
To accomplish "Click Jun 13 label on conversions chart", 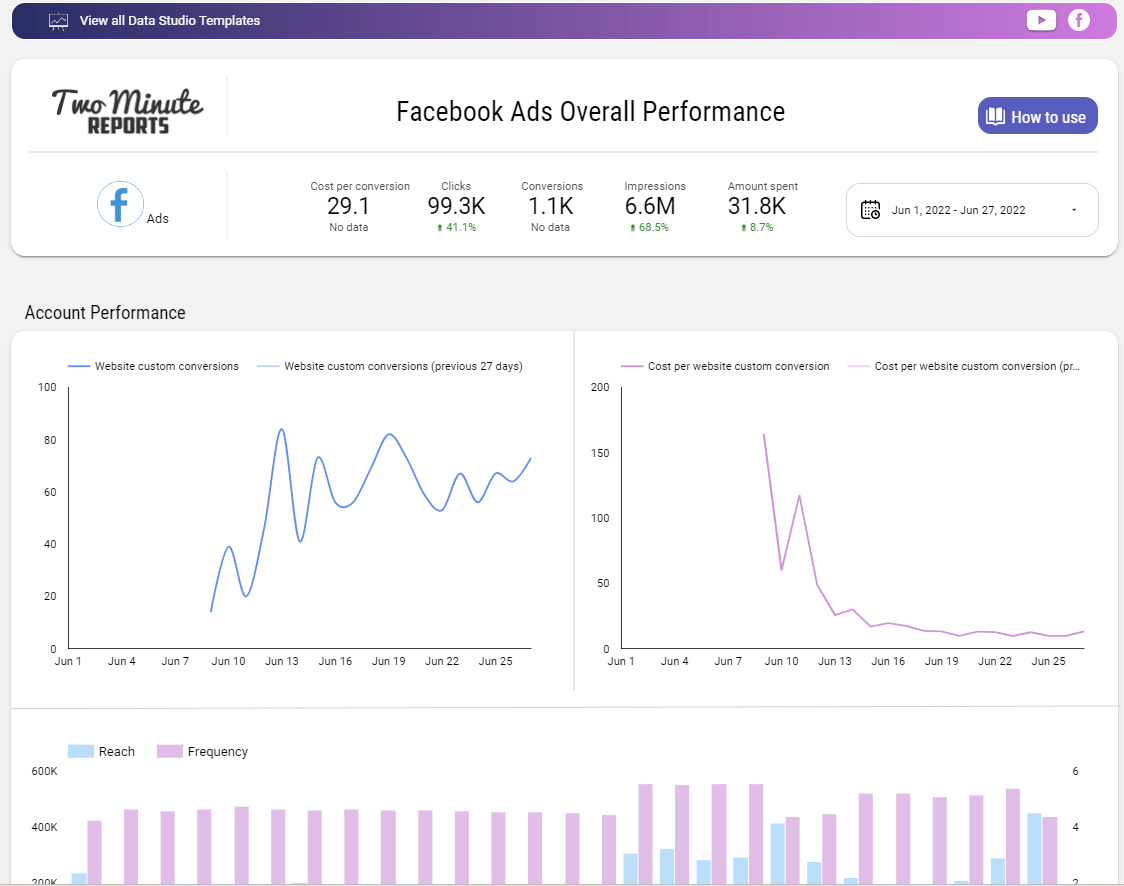I will (x=282, y=661).
